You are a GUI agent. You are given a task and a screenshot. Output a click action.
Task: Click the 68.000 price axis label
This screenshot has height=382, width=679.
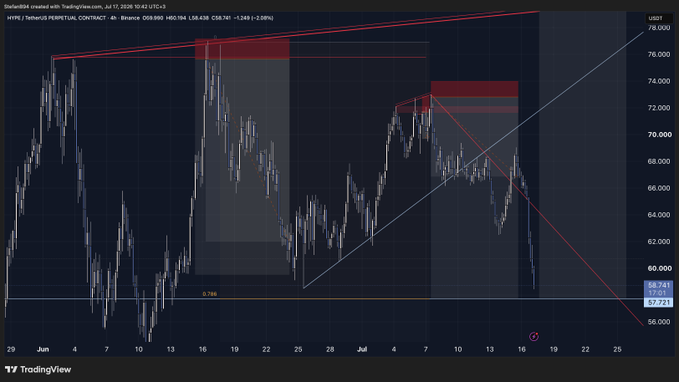659,162
